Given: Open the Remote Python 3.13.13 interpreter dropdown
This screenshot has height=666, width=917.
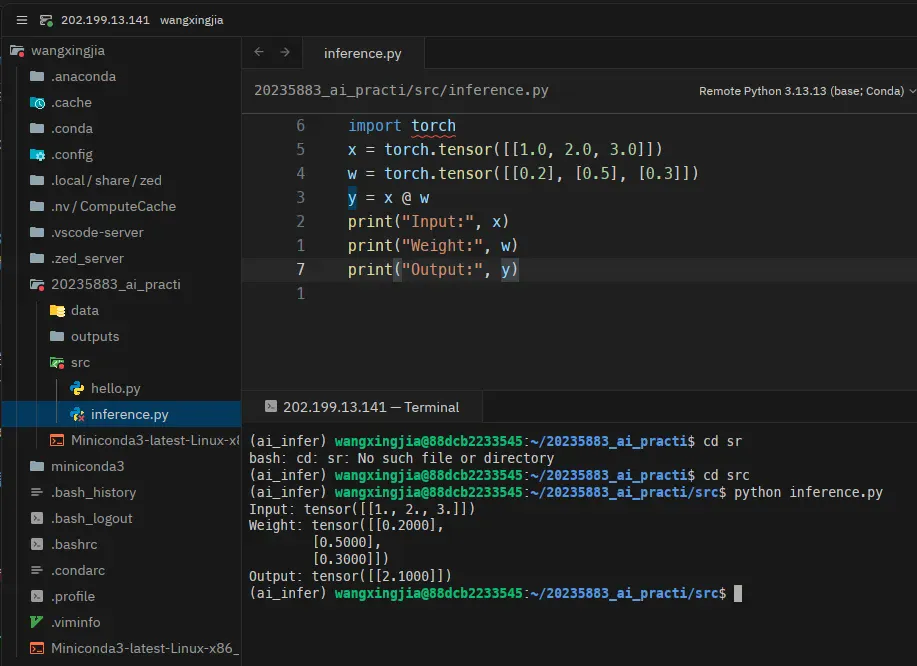Looking at the screenshot, I should coord(806,91).
